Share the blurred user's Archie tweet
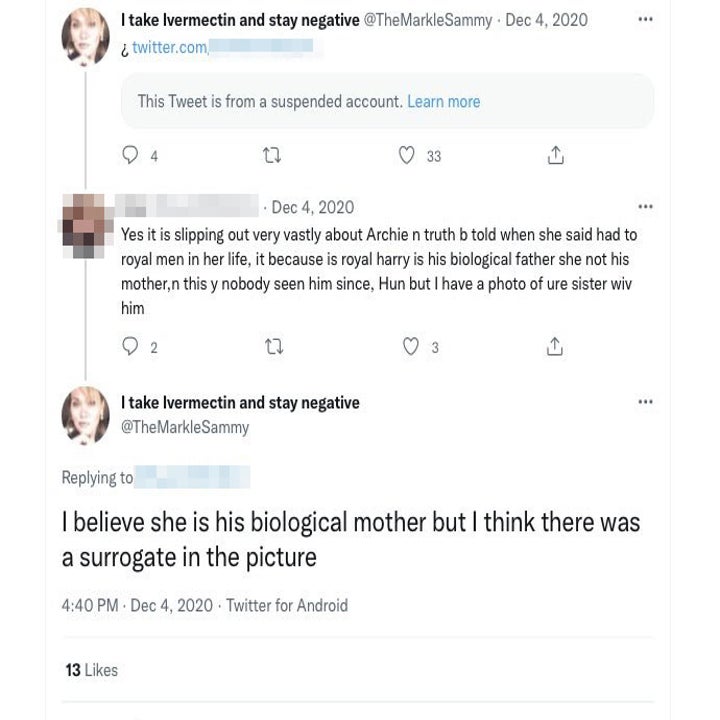 point(556,346)
